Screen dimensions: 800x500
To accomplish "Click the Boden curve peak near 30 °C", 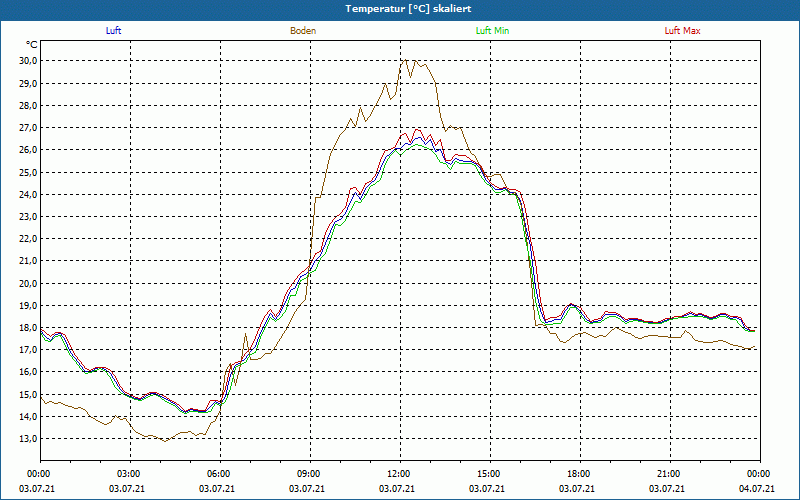I will [x=406, y=60].
